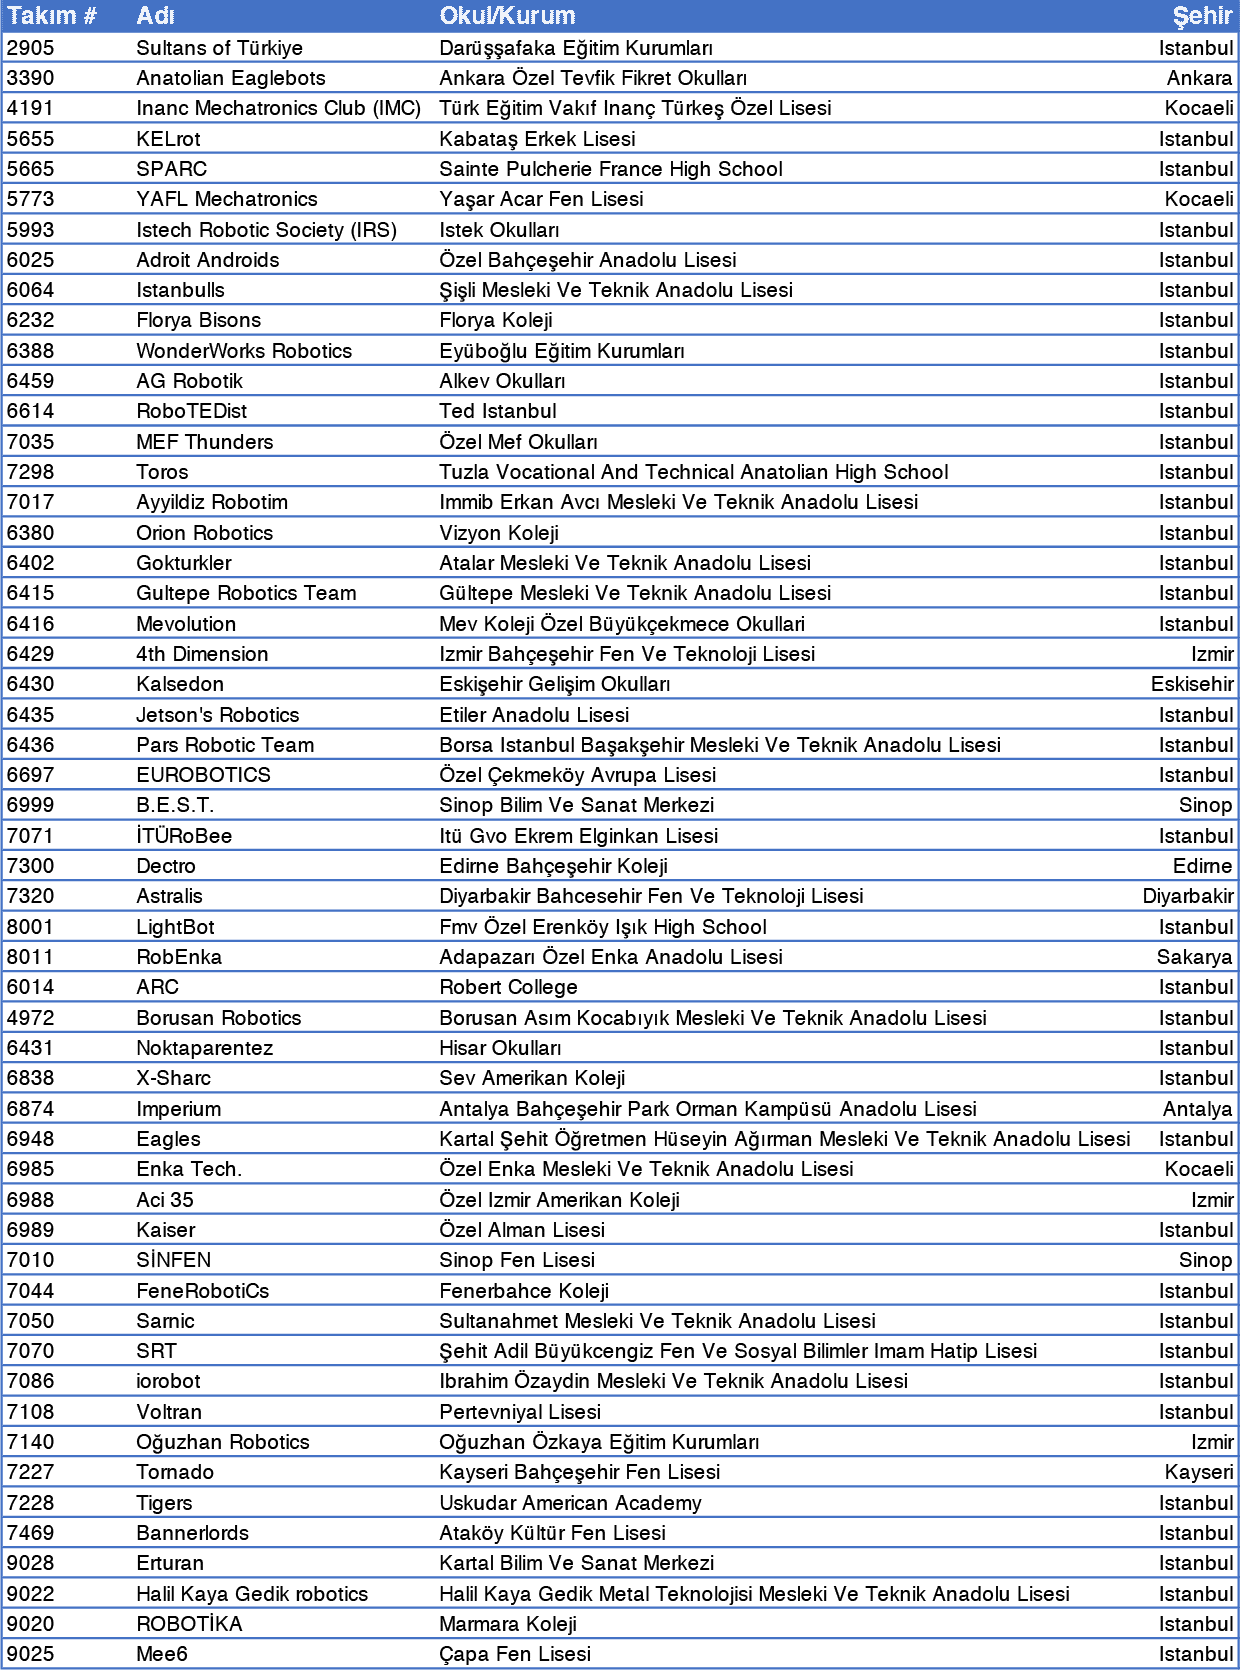Click 'Enka Tech.' team name
The height and width of the screenshot is (1672, 1240).
pos(189,1169)
